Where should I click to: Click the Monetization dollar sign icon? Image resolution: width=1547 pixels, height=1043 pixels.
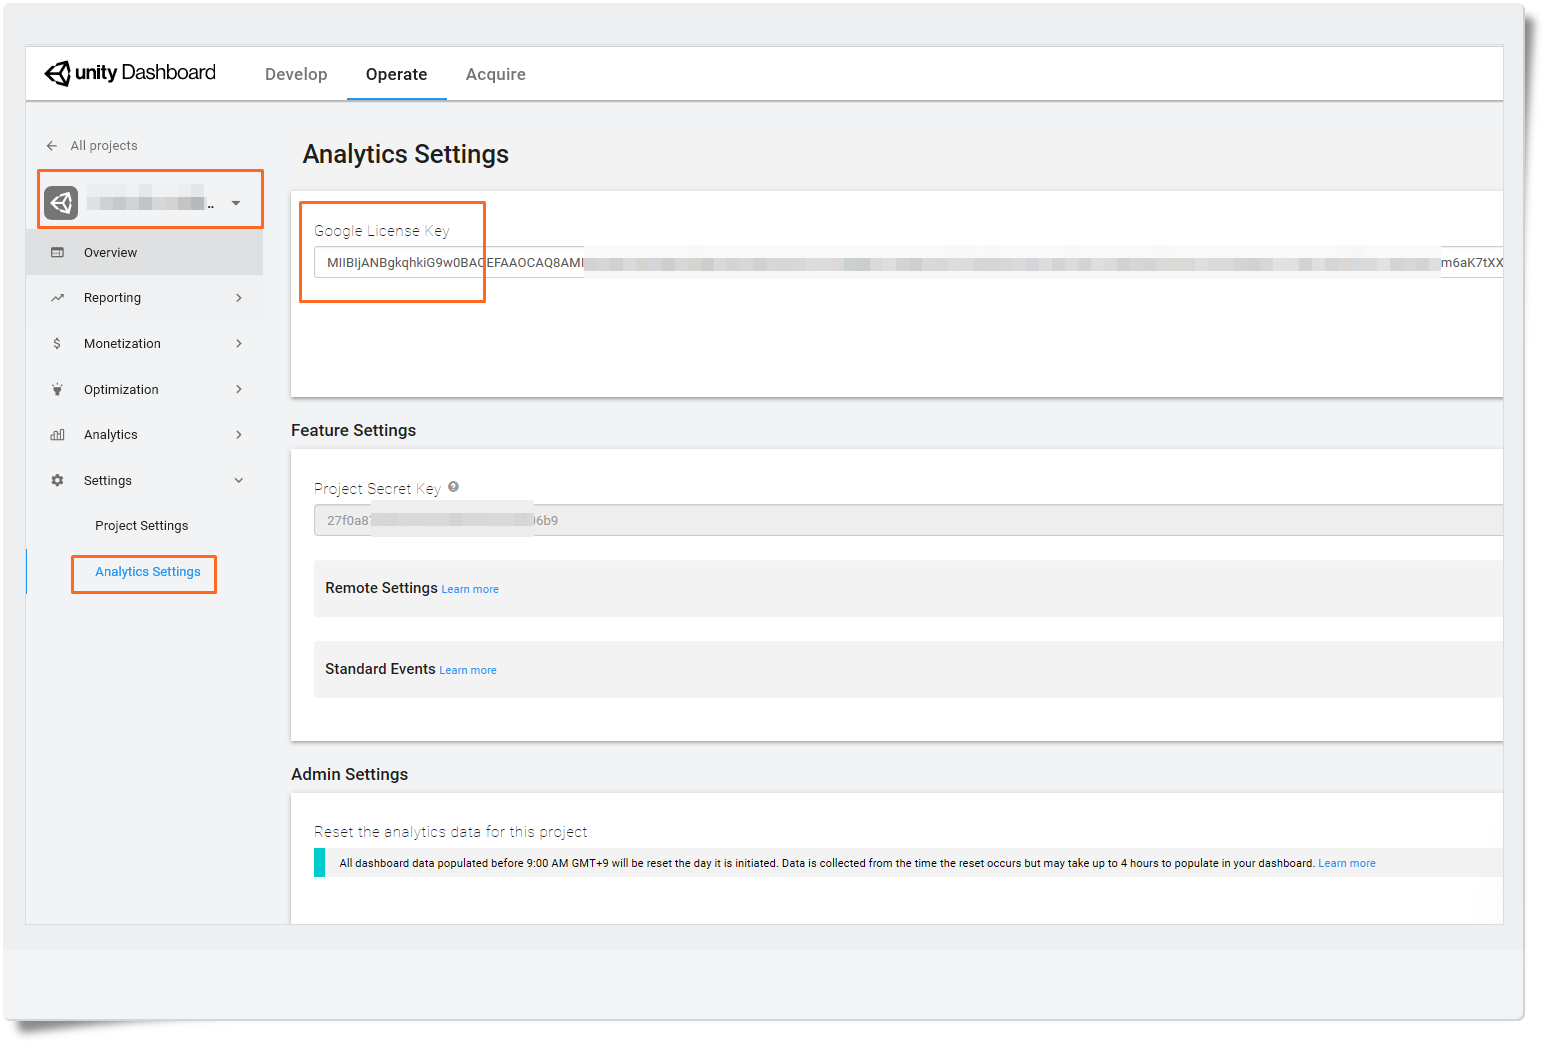tap(57, 344)
